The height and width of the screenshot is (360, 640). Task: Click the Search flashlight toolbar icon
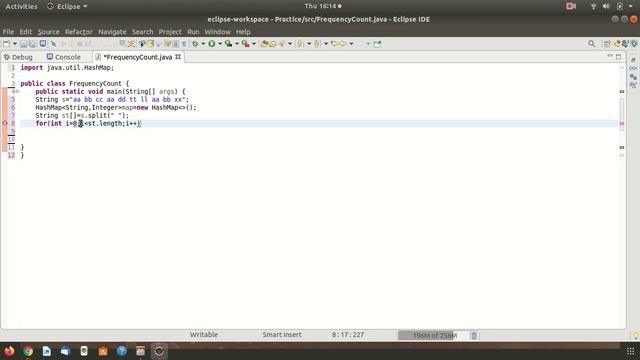click(282, 44)
